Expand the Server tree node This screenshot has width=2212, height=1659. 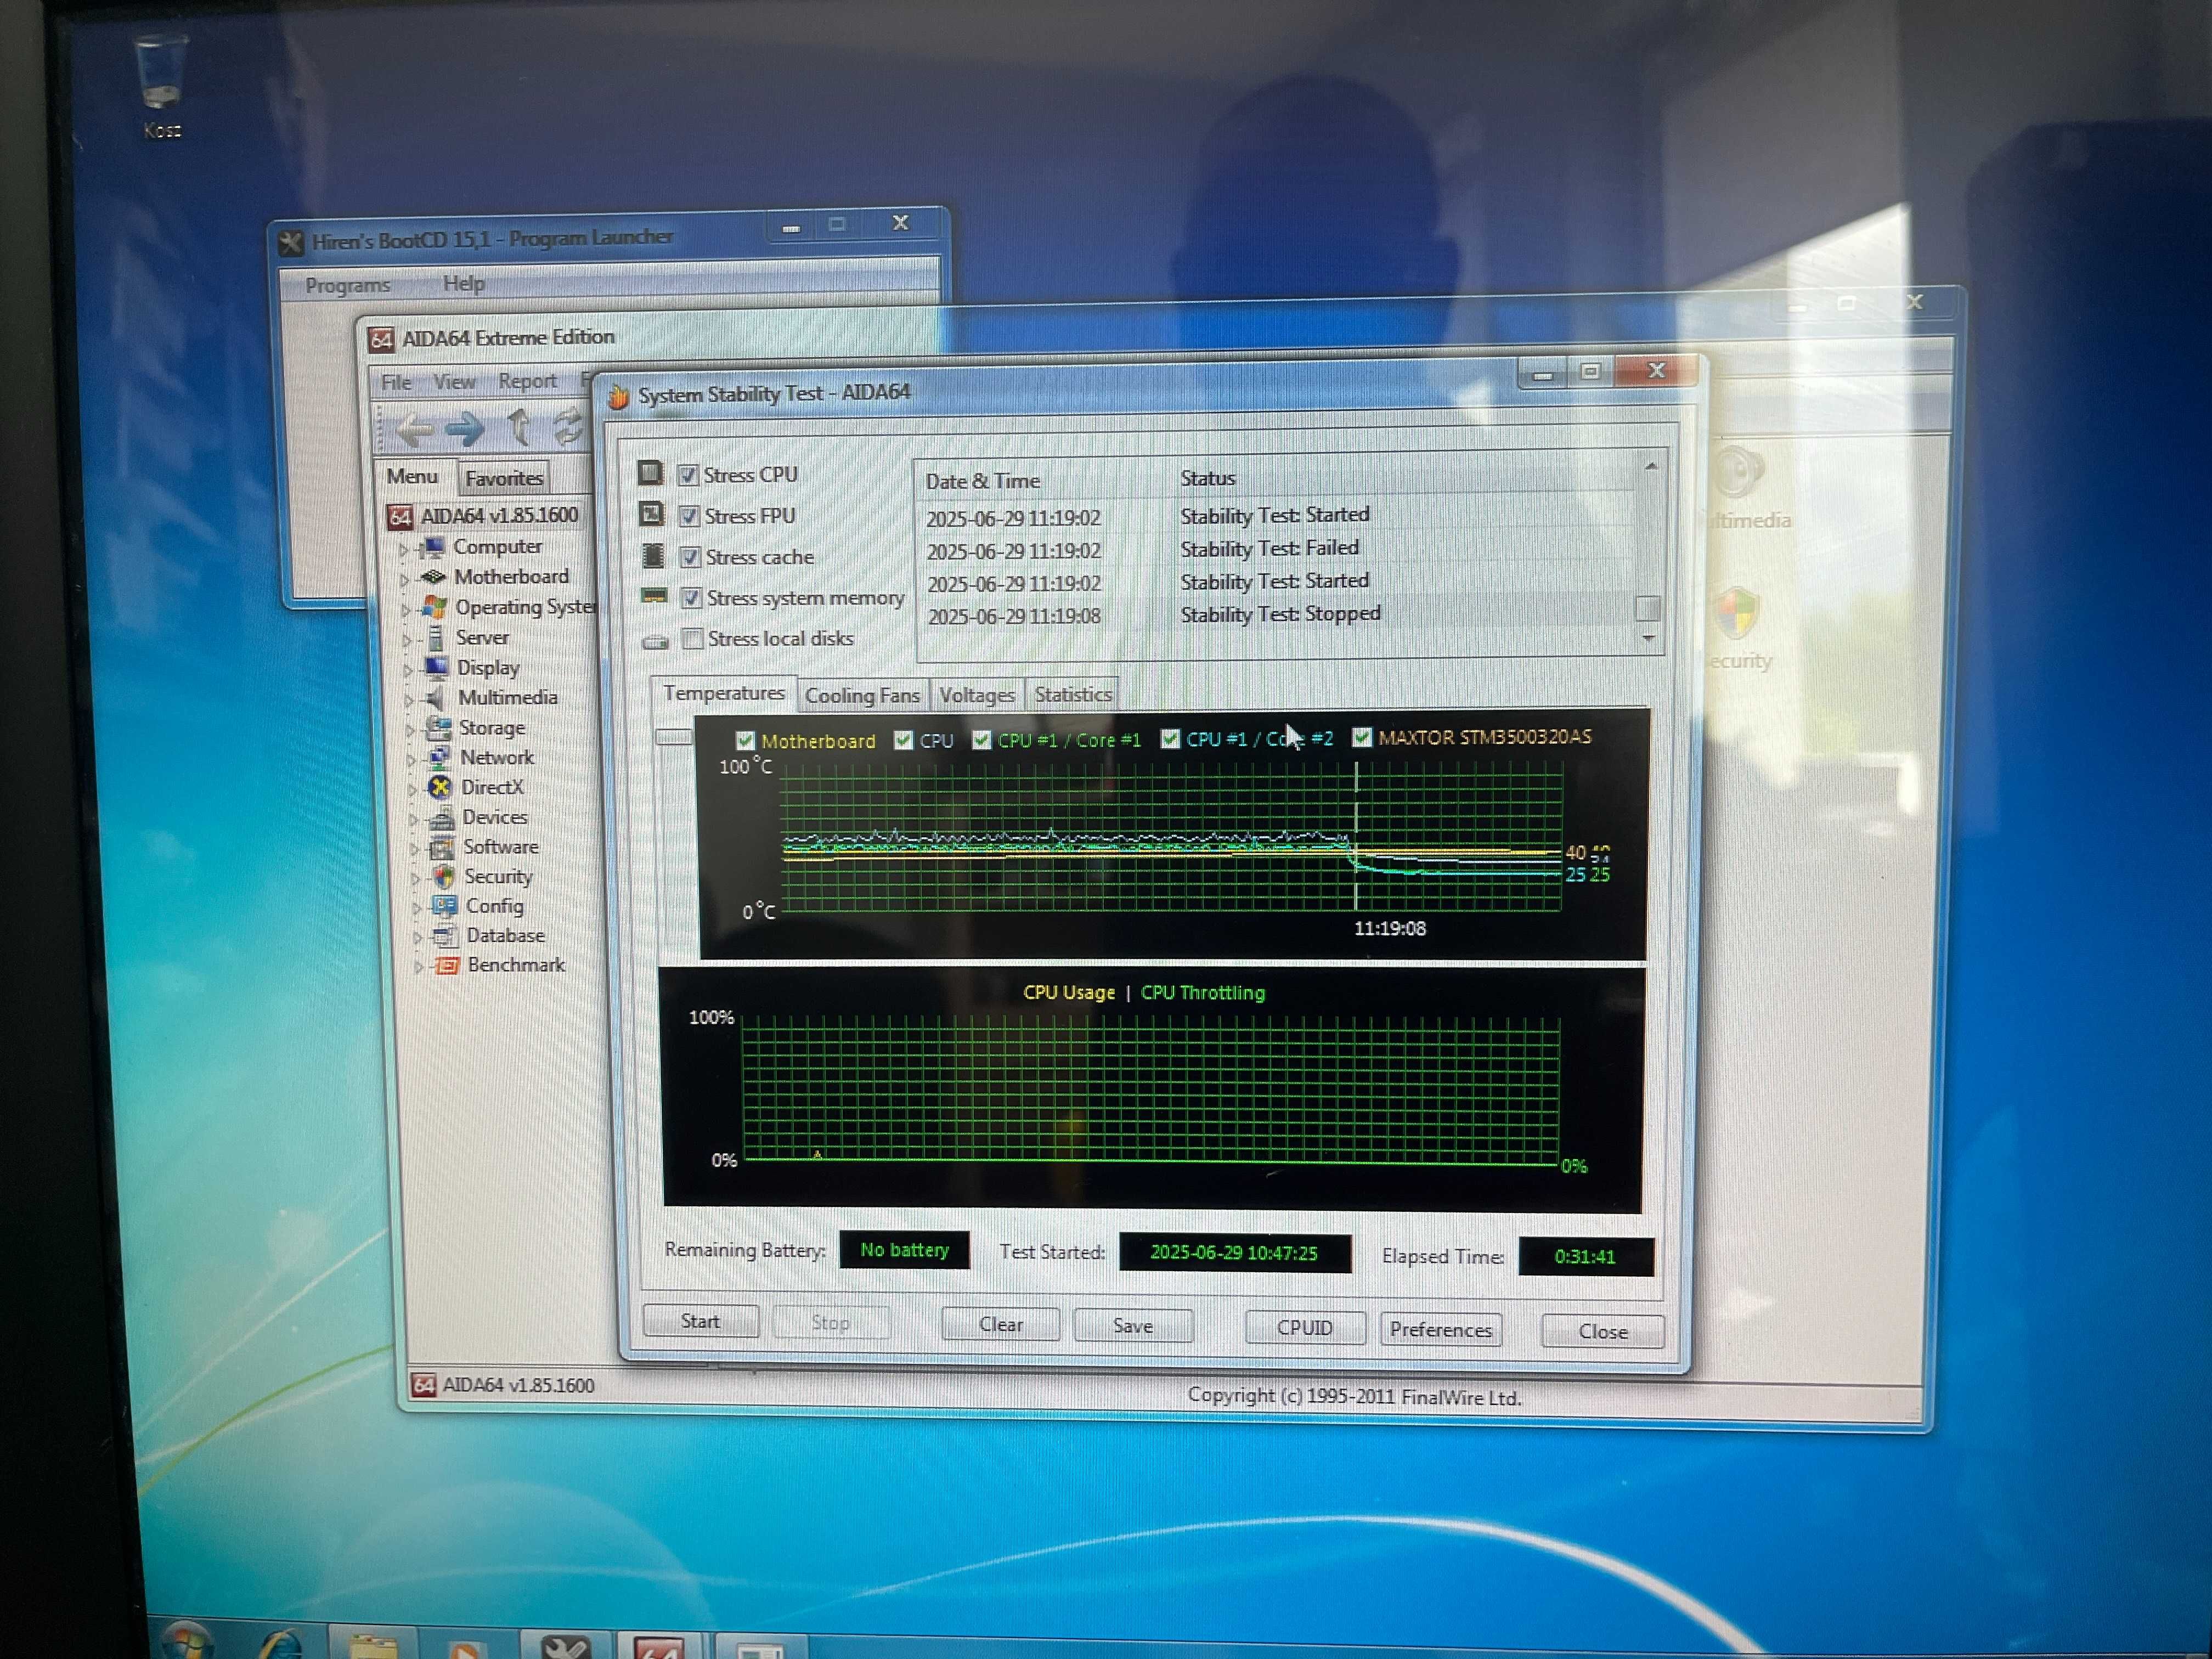pyautogui.click(x=407, y=639)
